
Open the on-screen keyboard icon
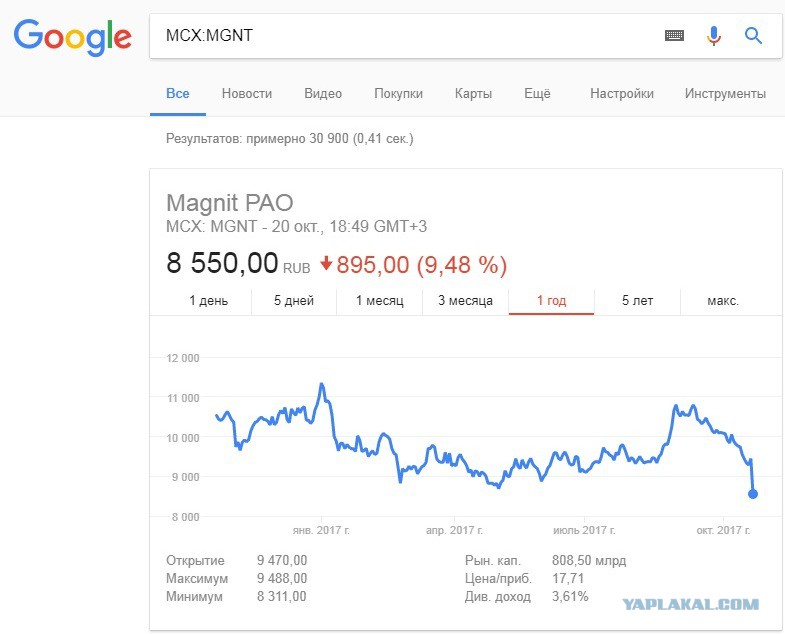[674, 36]
